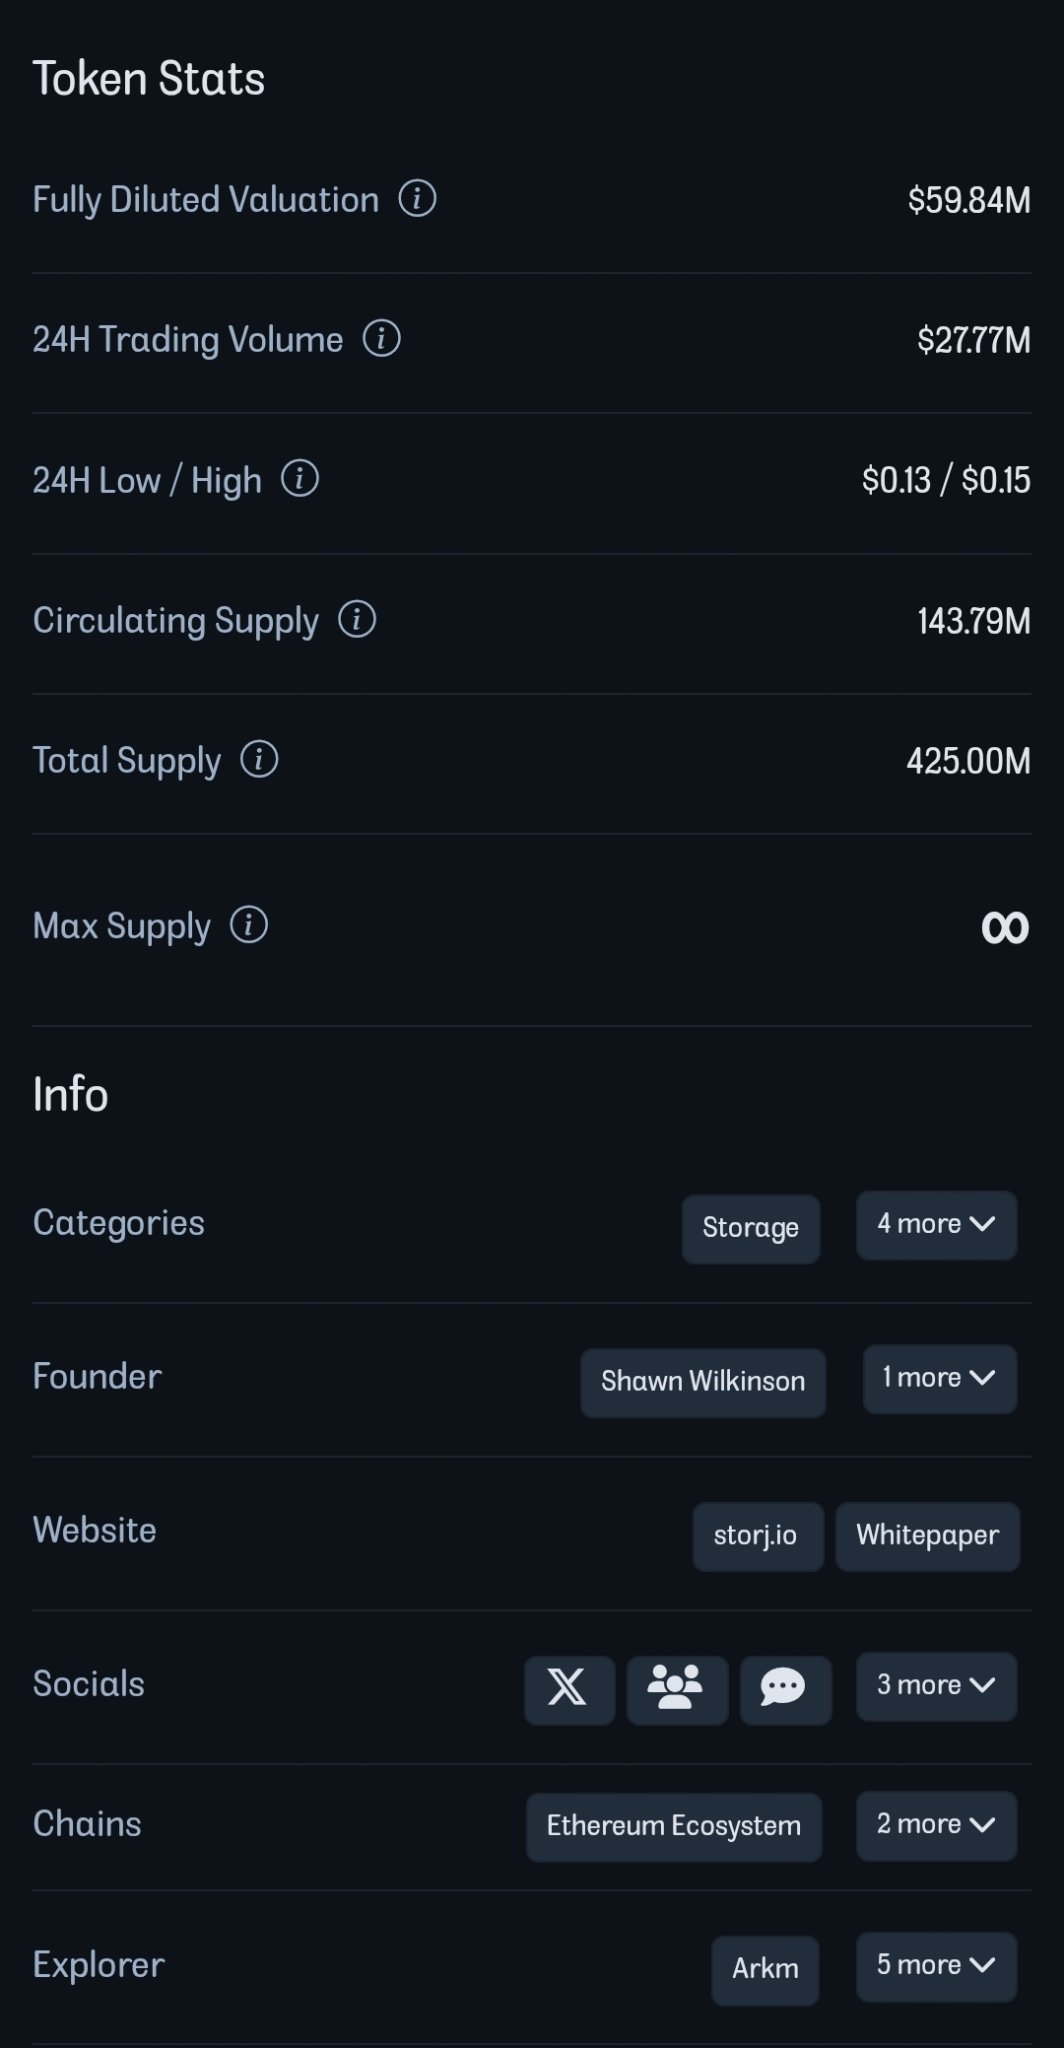Tap the 24H Low / High info icon
The image size is (1064, 2048).
click(299, 479)
